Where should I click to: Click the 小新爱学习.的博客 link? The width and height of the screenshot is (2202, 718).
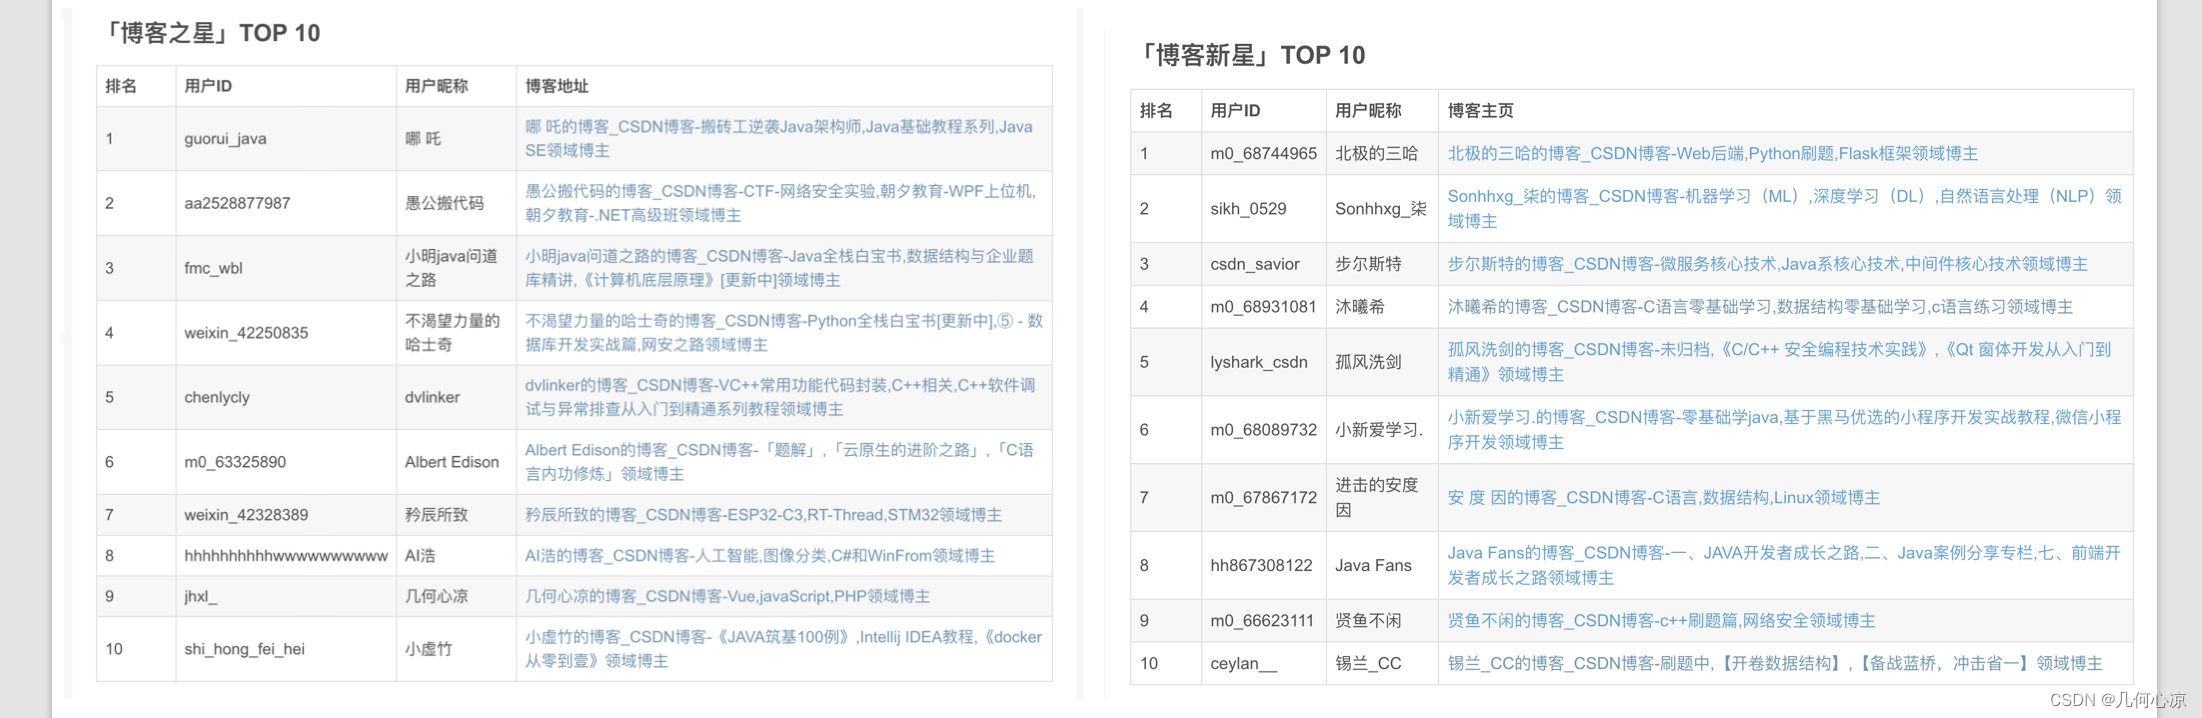coord(1784,429)
